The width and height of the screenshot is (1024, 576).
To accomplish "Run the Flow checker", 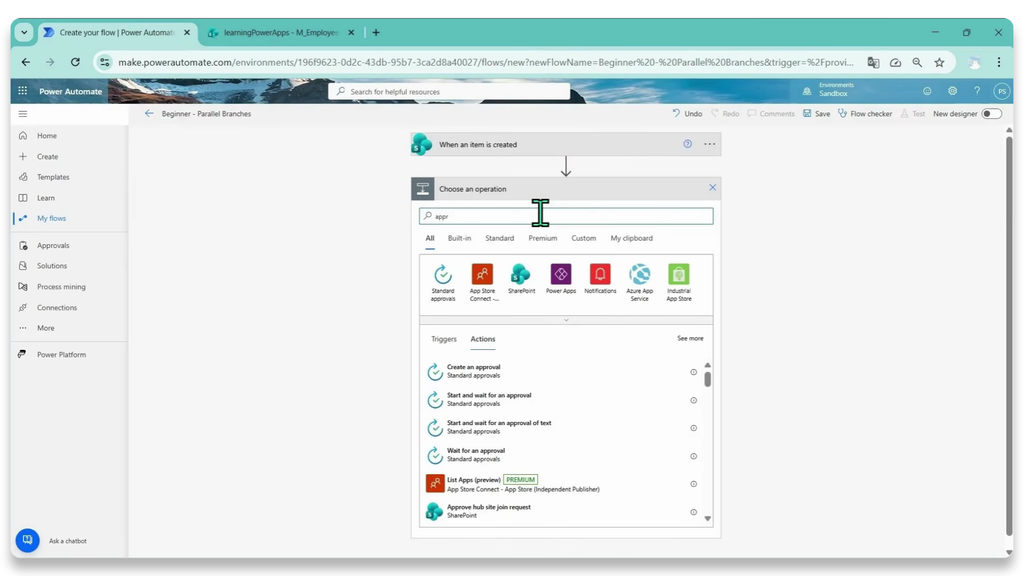I will [865, 114].
